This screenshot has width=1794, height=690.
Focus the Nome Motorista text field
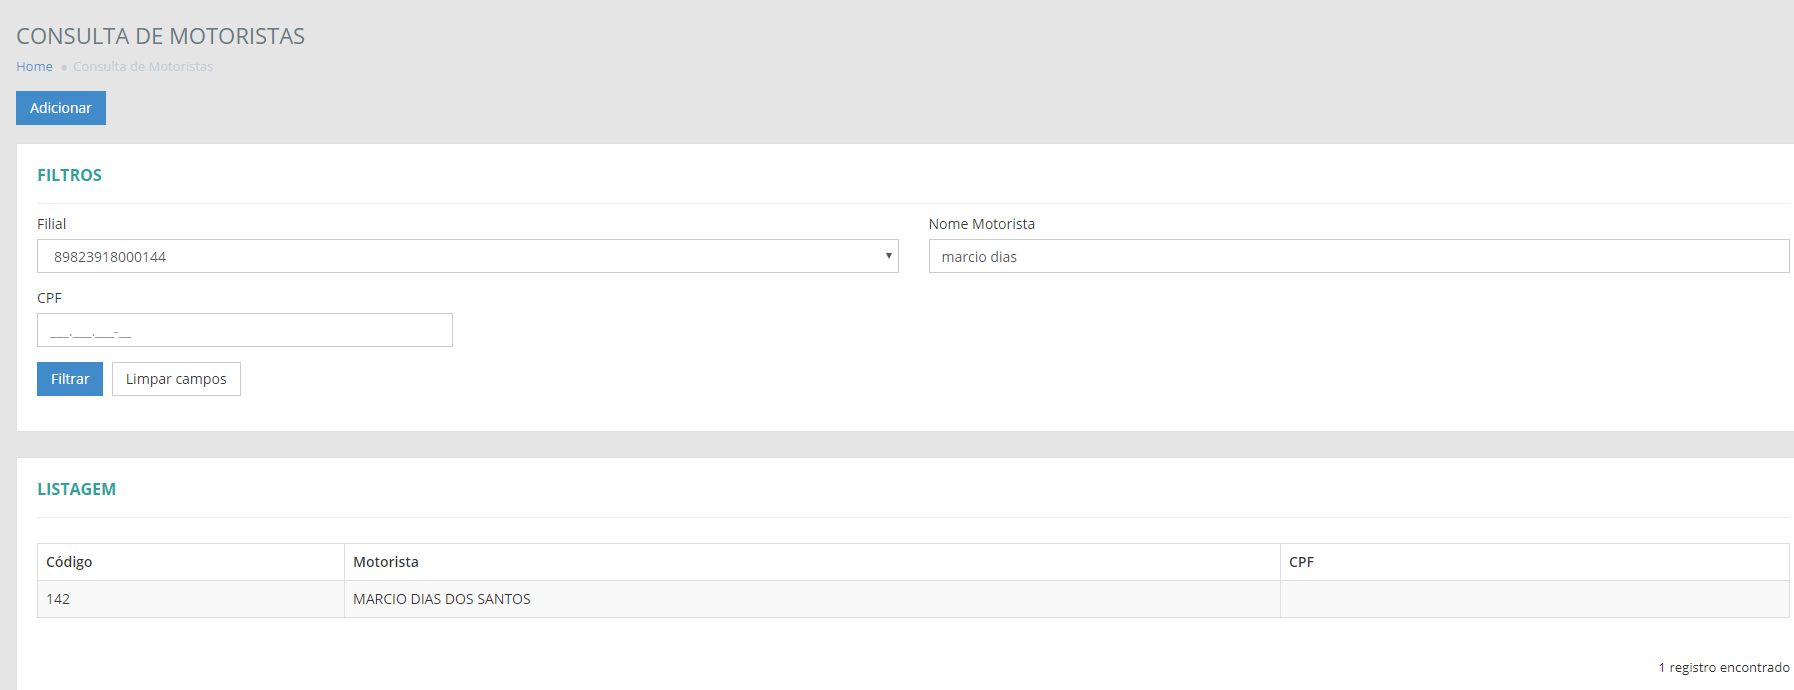tap(1358, 257)
